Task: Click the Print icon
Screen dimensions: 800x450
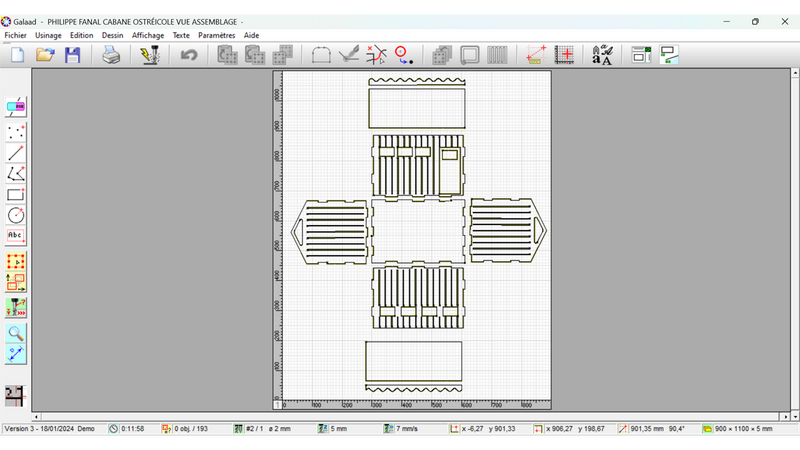Action: coord(111,56)
